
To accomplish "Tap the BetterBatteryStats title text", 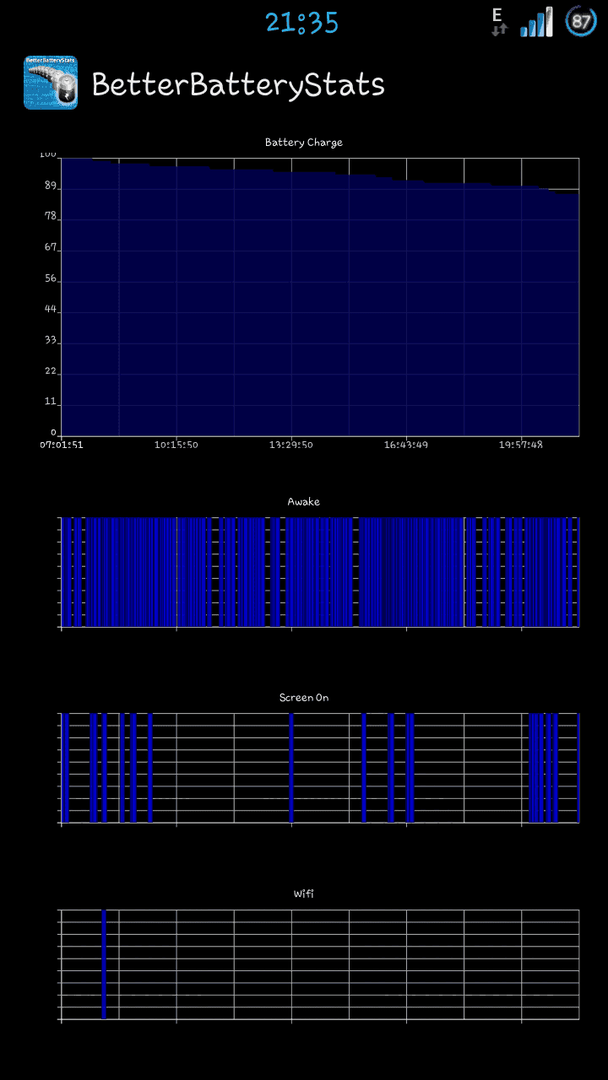I will tap(238, 85).
